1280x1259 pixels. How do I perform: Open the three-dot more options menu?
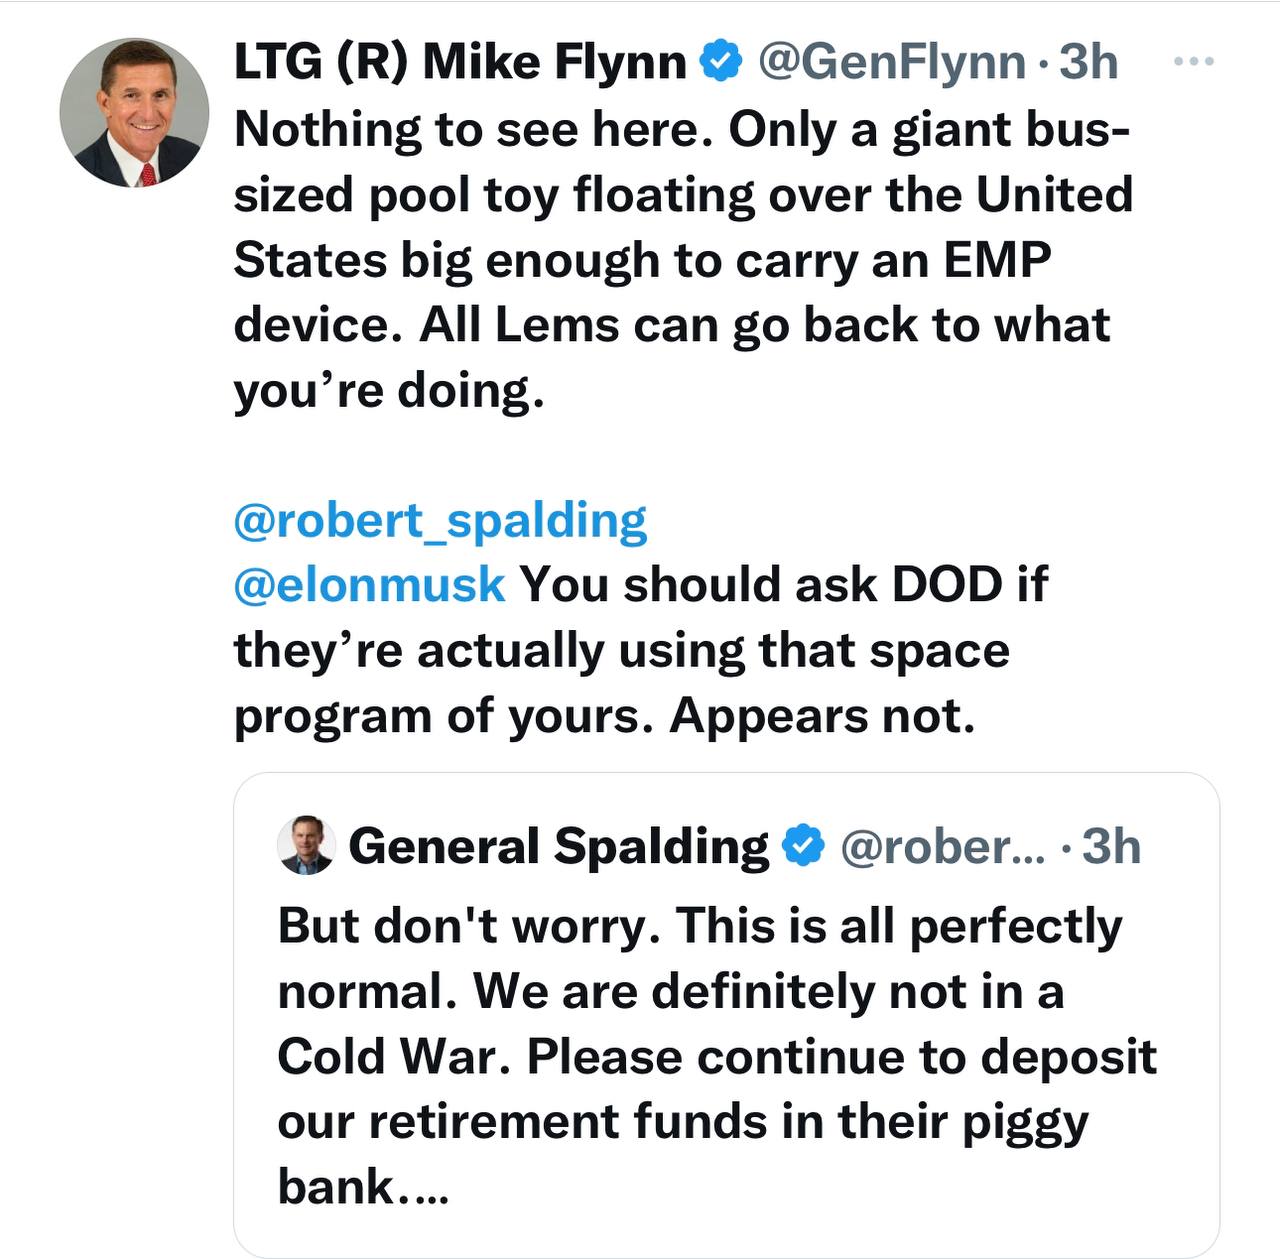(1193, 62)
